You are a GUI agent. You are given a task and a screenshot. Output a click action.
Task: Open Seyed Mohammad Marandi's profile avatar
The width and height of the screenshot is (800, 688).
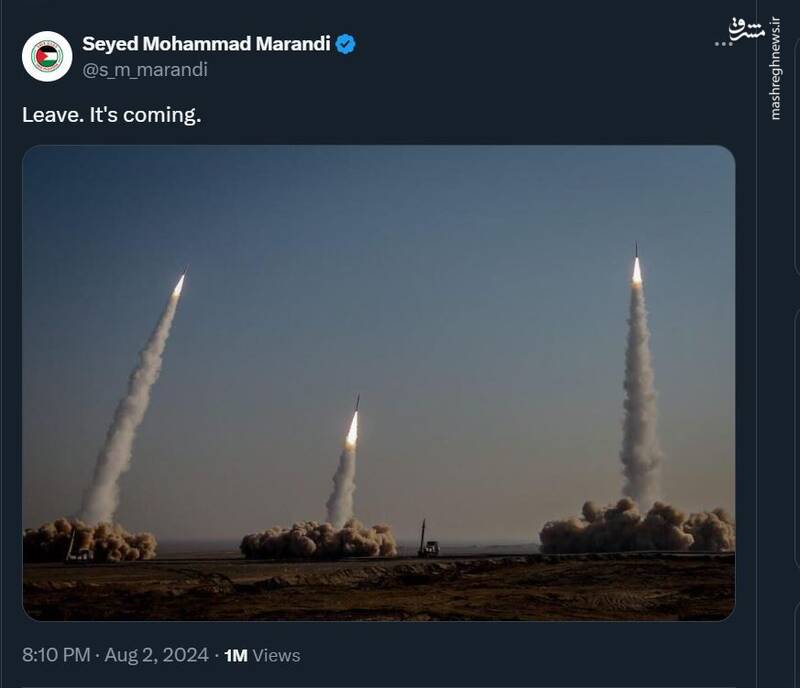(47, 56)
